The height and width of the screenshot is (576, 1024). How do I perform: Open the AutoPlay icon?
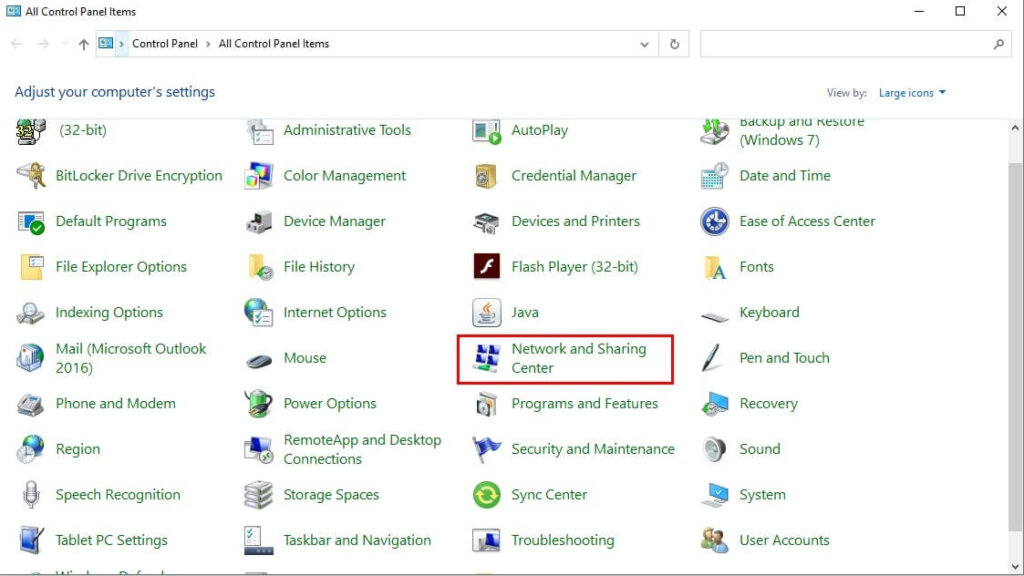(486, 131)
